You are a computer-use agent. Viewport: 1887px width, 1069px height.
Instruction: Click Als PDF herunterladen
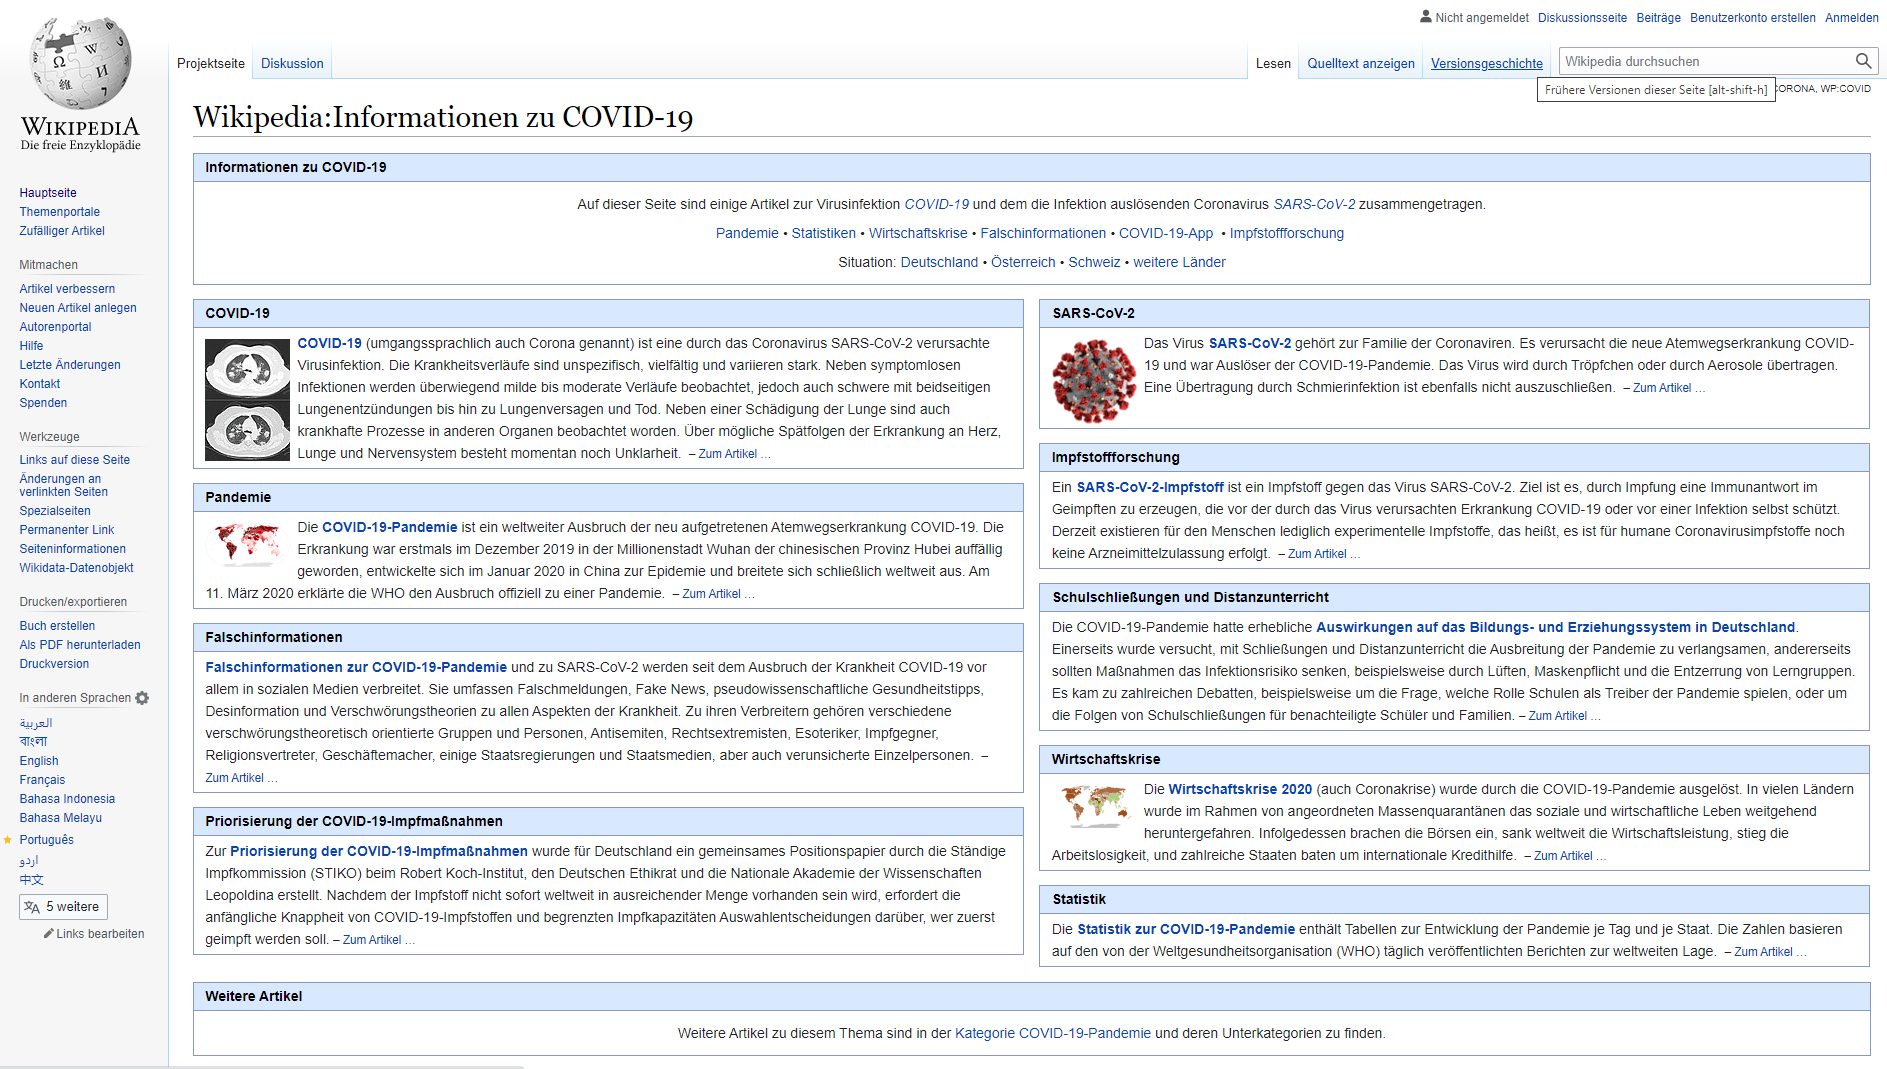click(x=80, y=645)
